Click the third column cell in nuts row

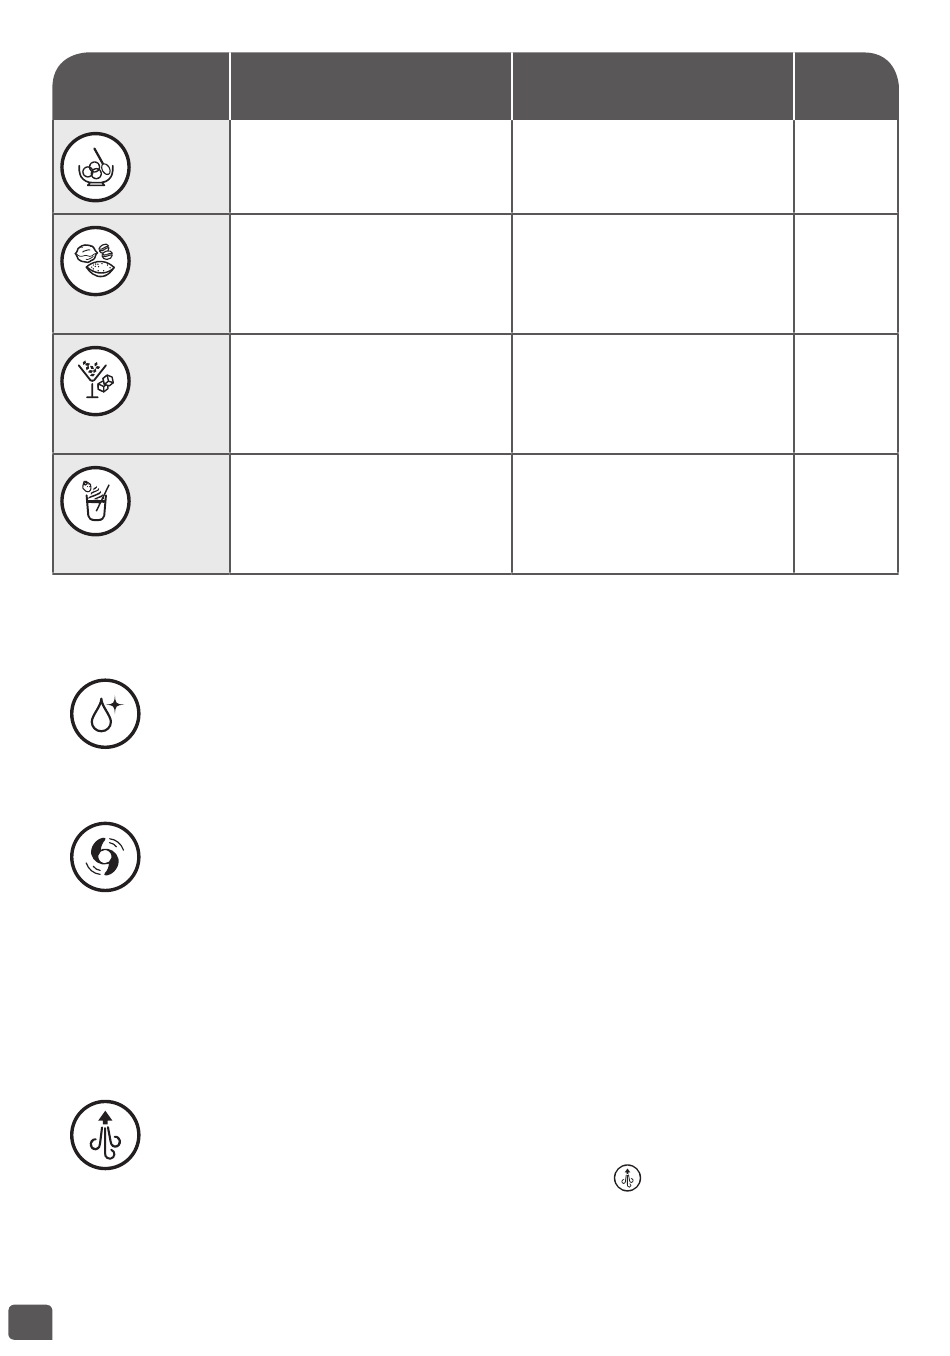[653, 274]
